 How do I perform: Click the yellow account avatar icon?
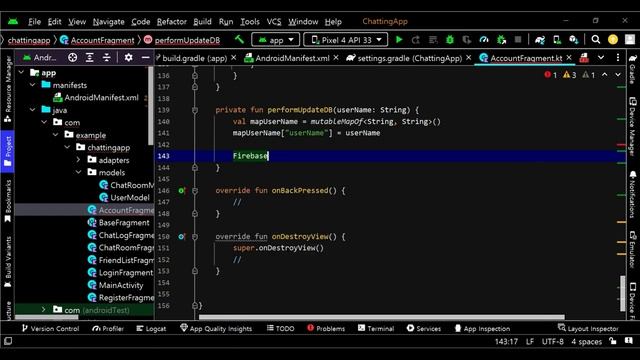[x=613, y=40]
